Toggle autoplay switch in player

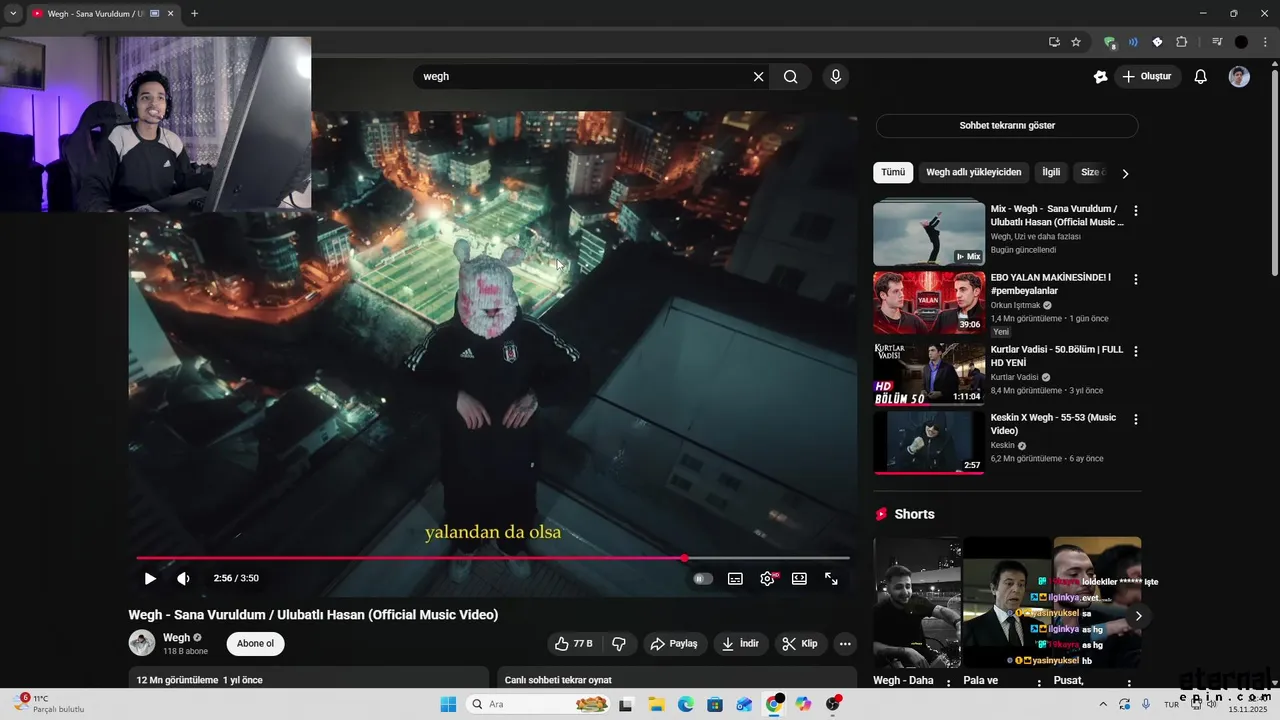(x=703, y=578)
